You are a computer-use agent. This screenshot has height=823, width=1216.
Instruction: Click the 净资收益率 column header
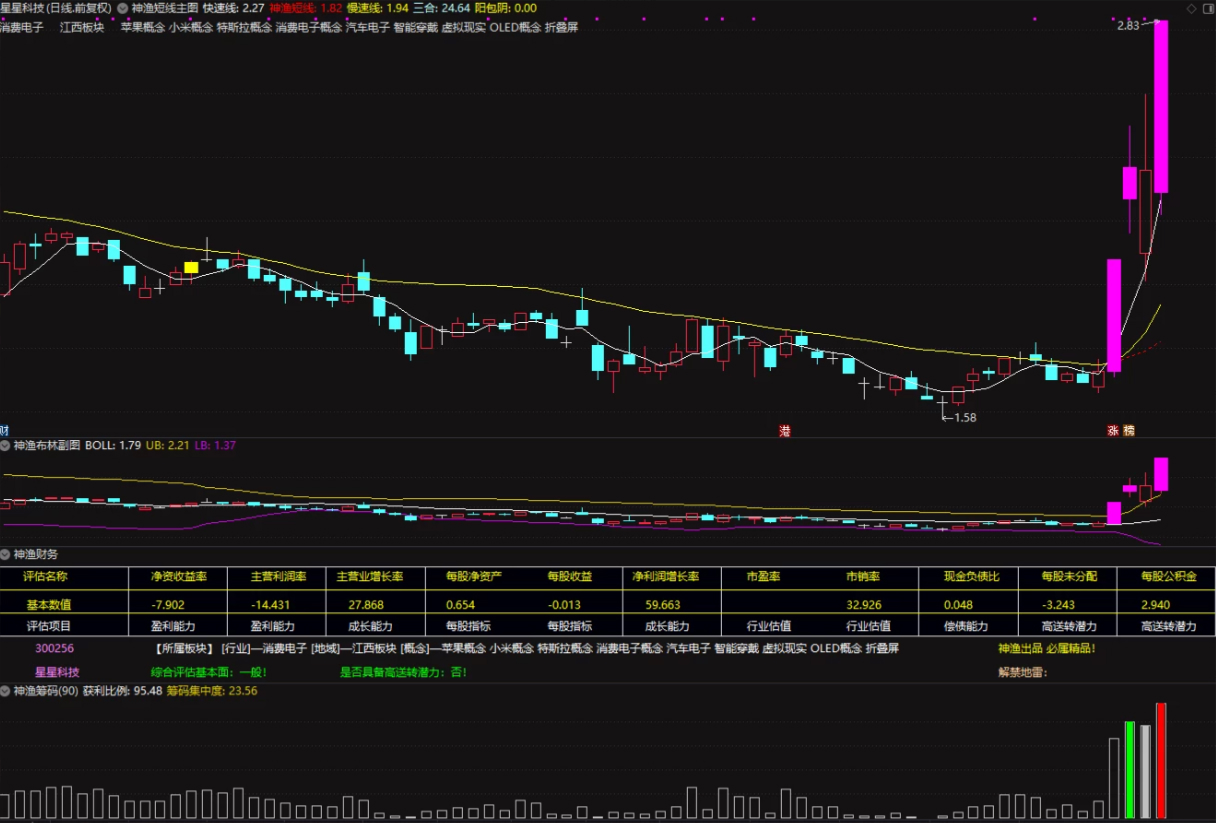tap(178, 577)
